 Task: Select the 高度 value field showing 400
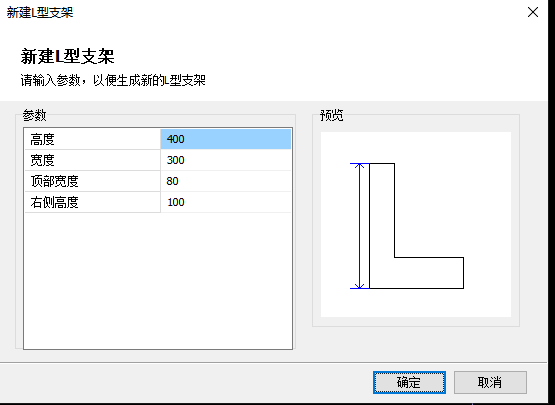(225, 139)
